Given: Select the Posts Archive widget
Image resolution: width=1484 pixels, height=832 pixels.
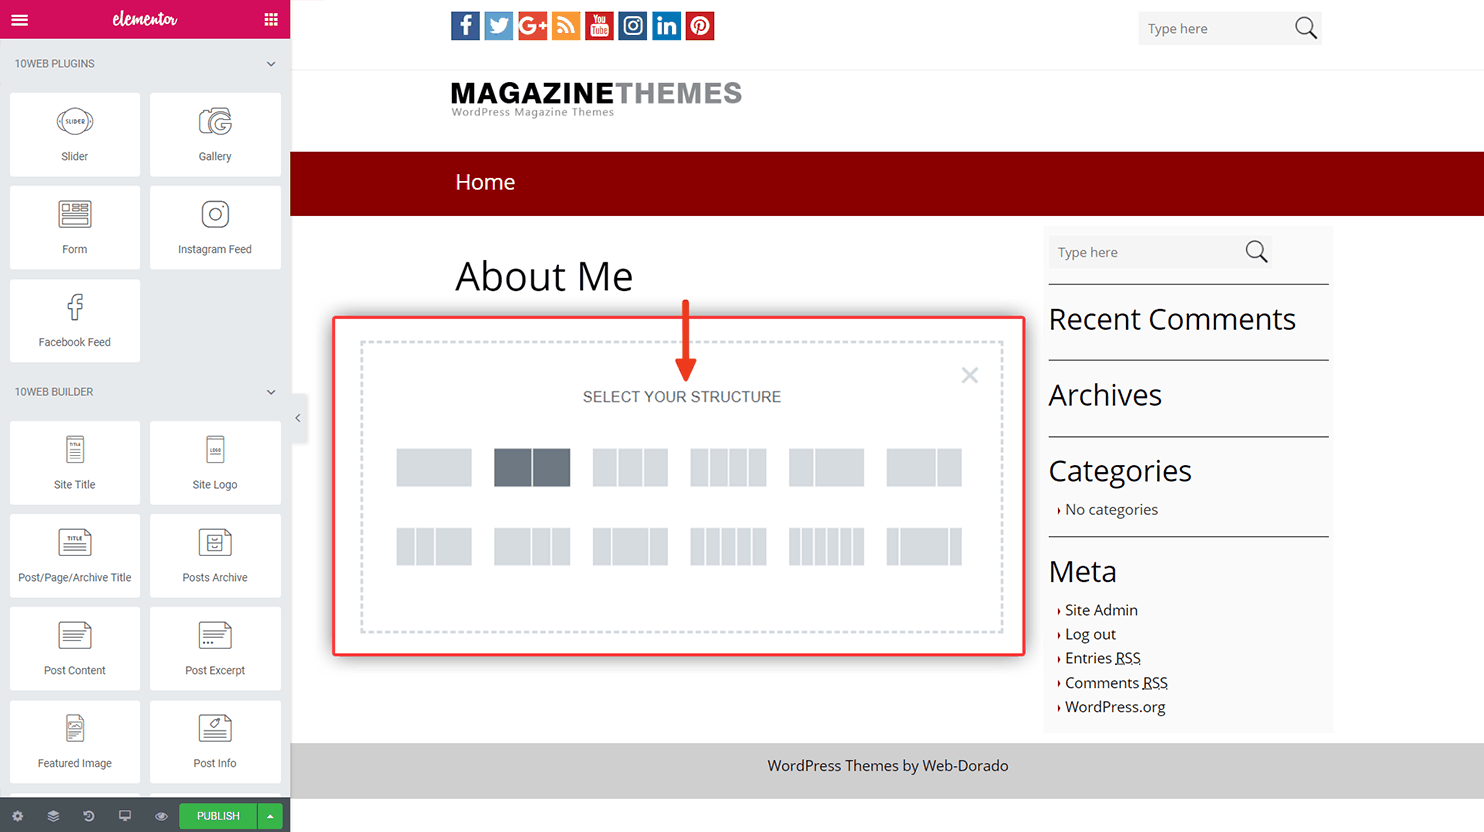Looking at the screenshot, I should pyautogui.click(x=215, y=555).
